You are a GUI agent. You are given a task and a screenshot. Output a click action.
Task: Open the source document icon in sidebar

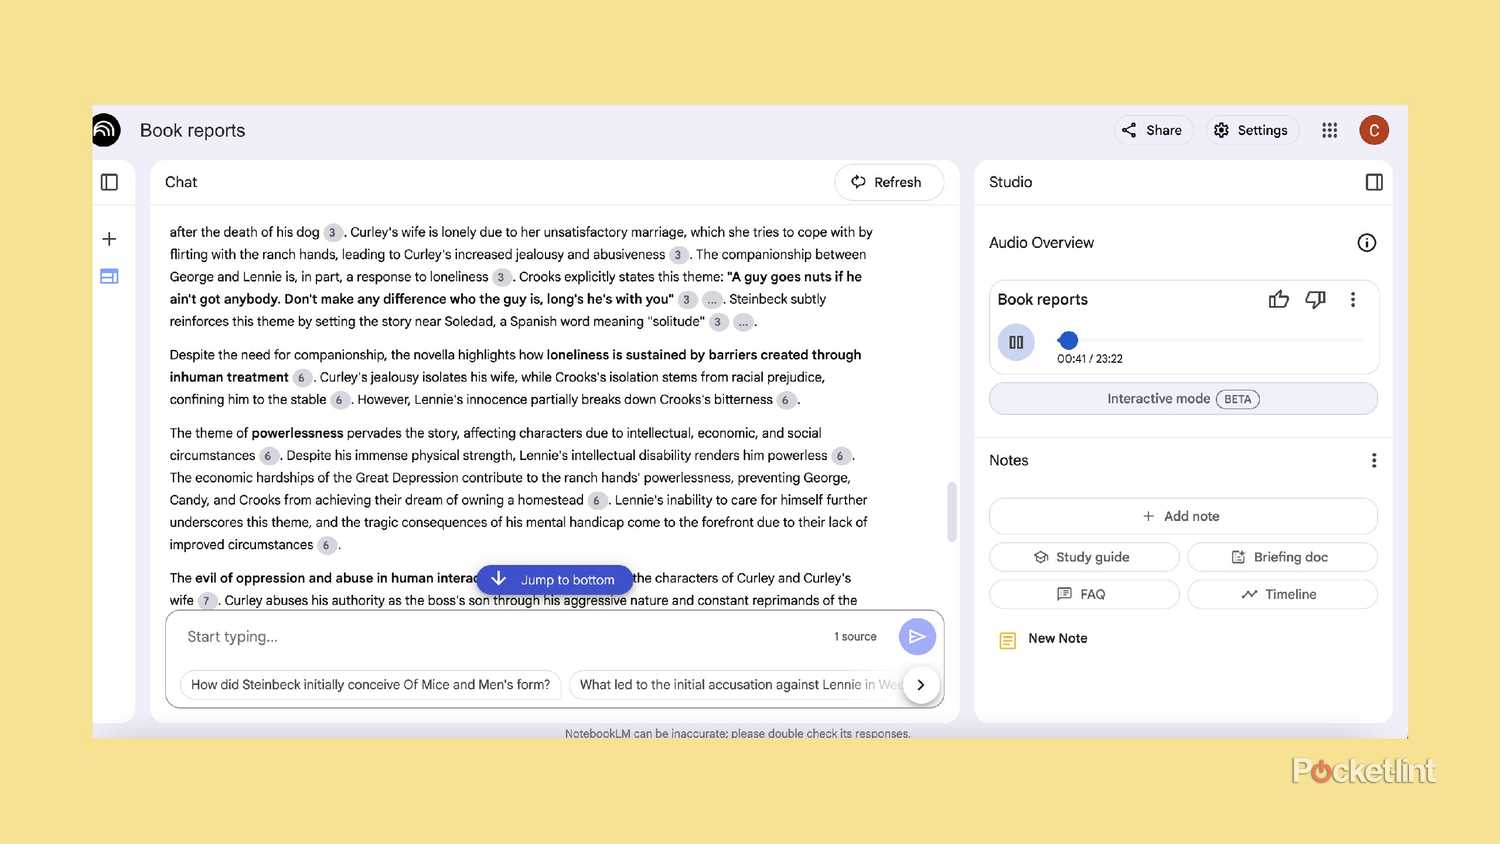pos(110,276)
